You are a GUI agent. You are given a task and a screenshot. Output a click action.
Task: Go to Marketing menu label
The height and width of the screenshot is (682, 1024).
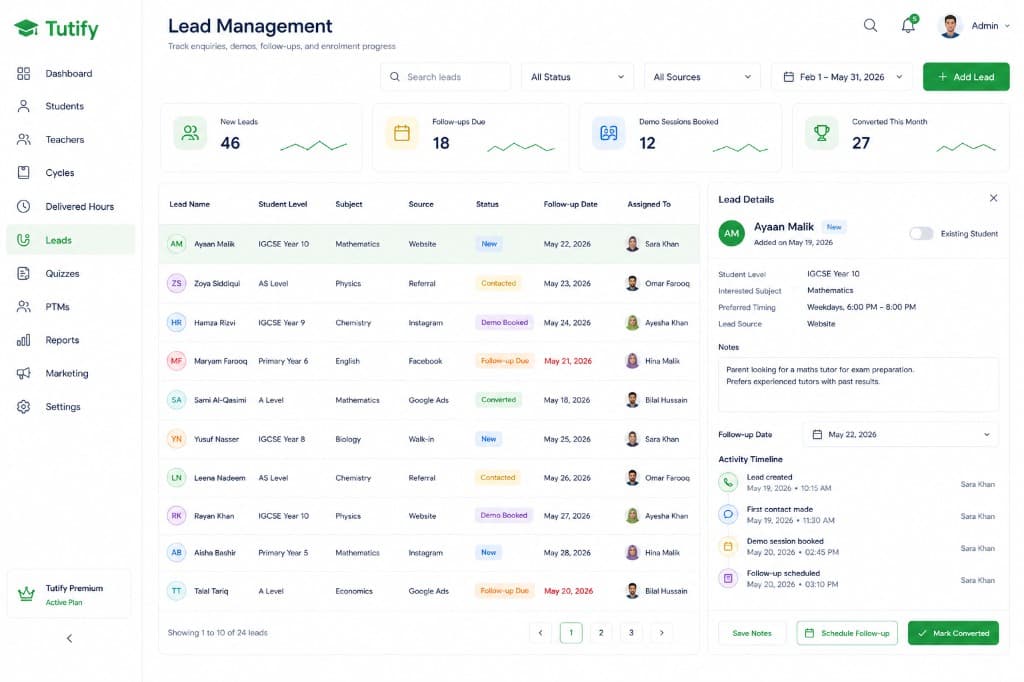click(x=67, y=373)
